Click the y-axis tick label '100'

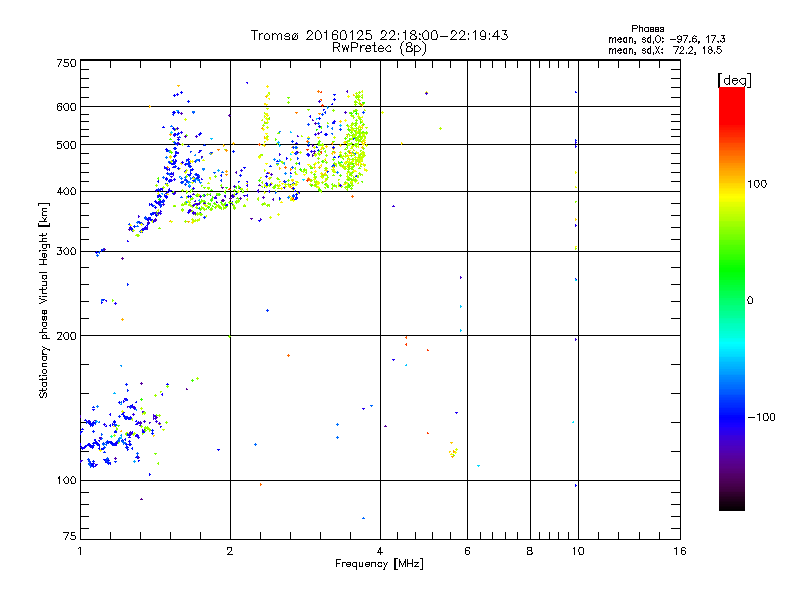[x=66, y=481]
